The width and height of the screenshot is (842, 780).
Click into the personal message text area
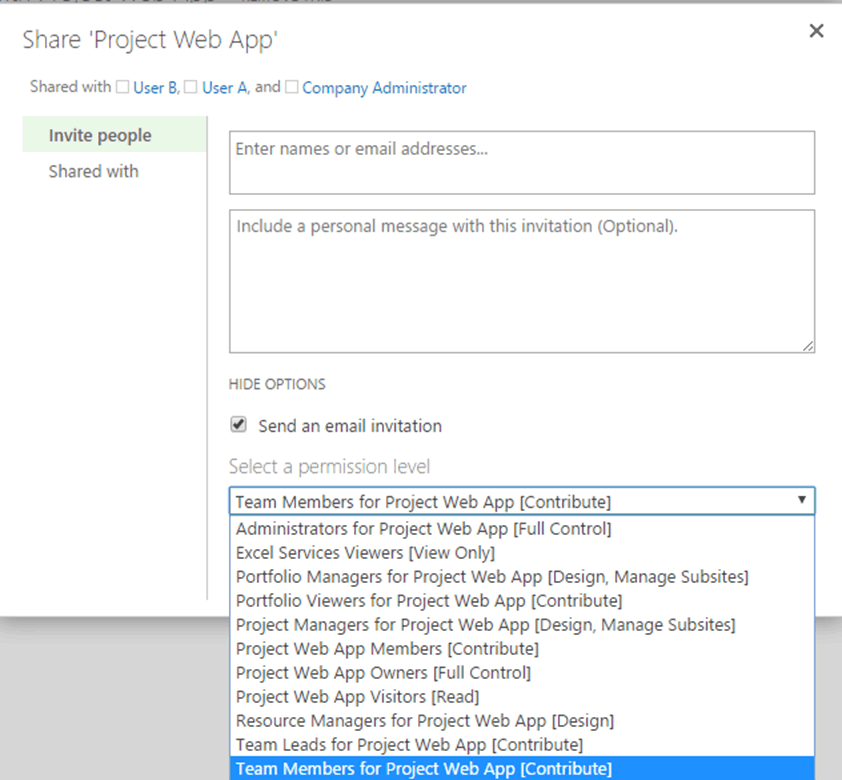(522, 281)
